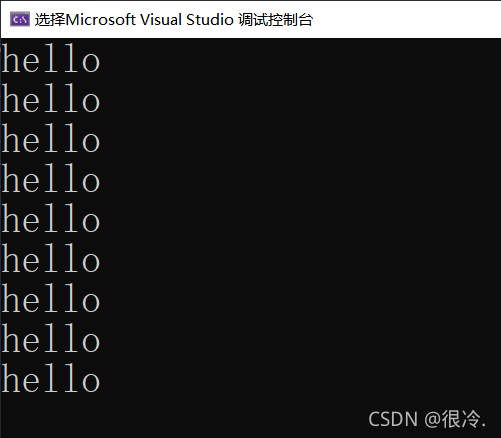Open the console window system menu icon

pyautogui.click(x=20, y=19)
